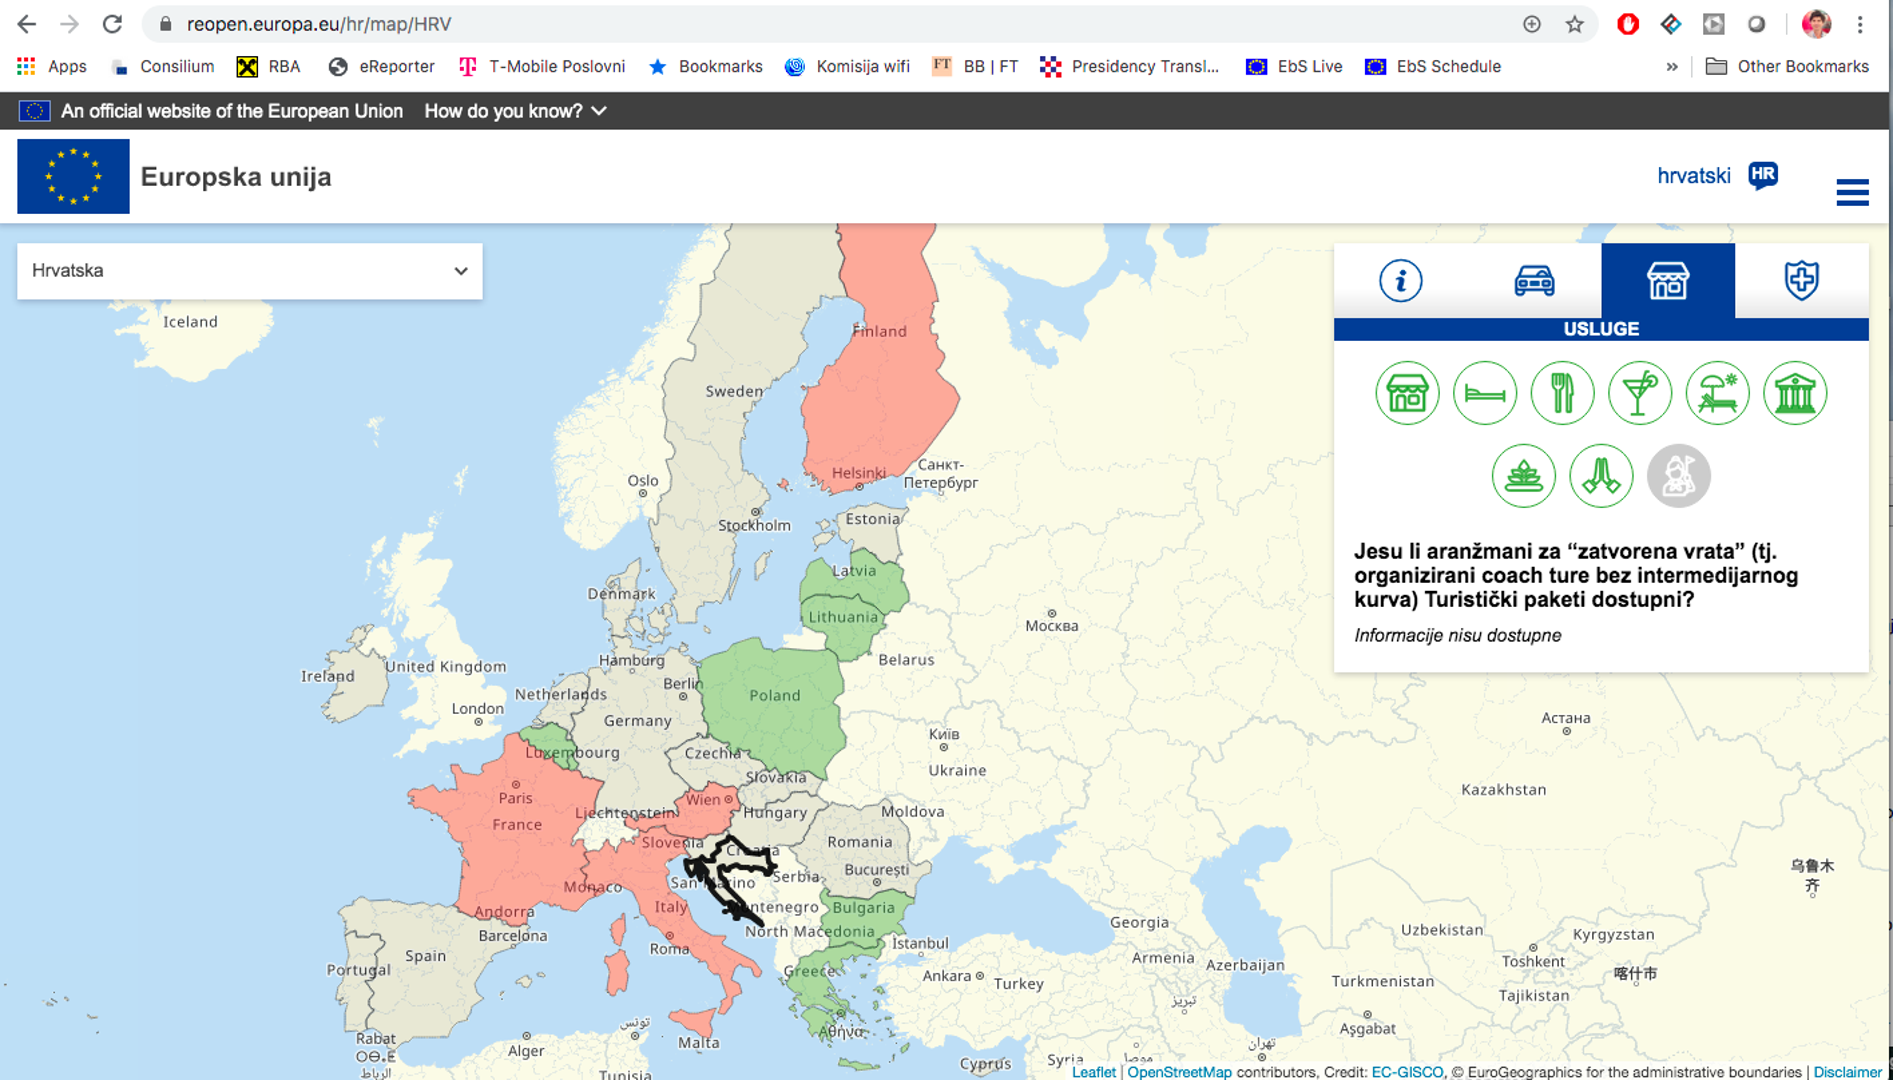The width and height of the screenshot is (1893, 1080).
Task: Open the general information tab
Action: pyautogui.click(x=1400, y=281)
